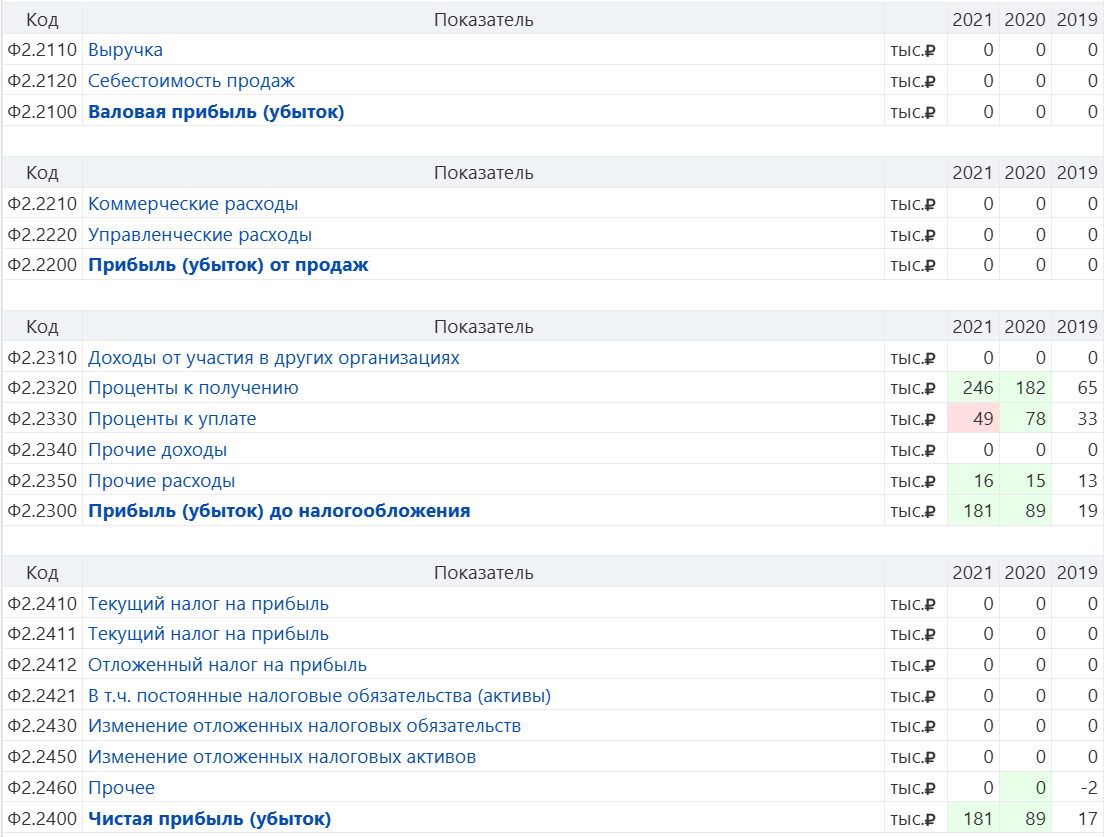Click Изменение отложенных налоговых обязательств link
This screenshot has height=837, width=1105.
click(304, 726)
